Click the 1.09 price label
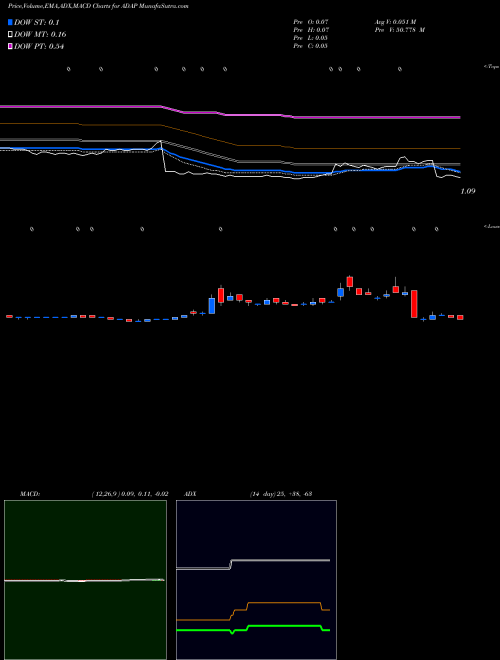Screen dimensions: 500x660 pyautogui.click(x=468, y=191)
